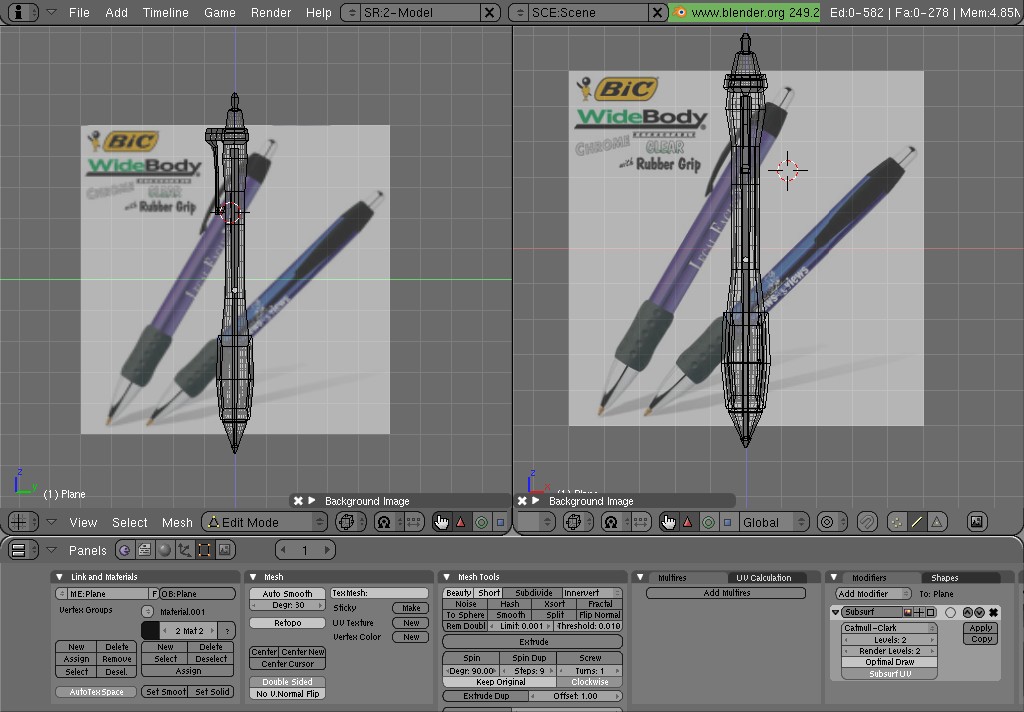This screenshot has width=1024, height=712.
Task: Click Apply on the Subsurf modifier
Action: (x=980, y=628)
